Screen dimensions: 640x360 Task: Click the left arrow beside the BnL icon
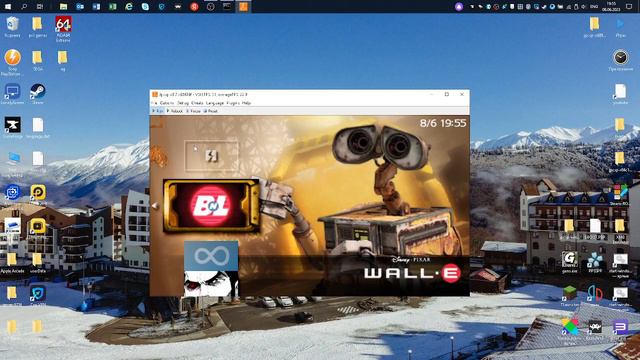point(155,206)
